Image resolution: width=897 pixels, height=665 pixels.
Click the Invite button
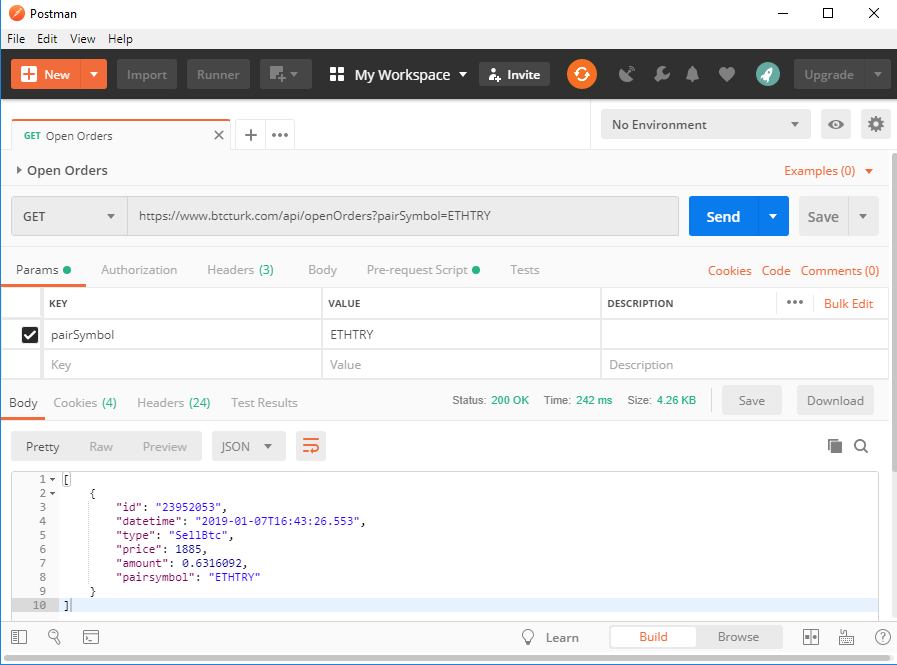click(514, 74)
